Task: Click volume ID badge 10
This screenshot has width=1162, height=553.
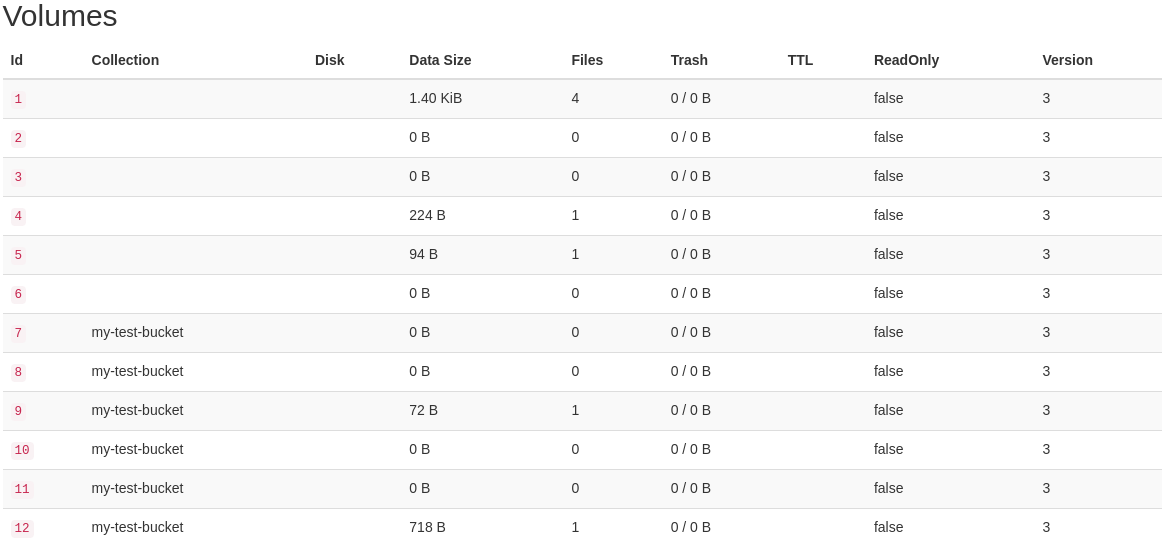Action: (22, 450)
